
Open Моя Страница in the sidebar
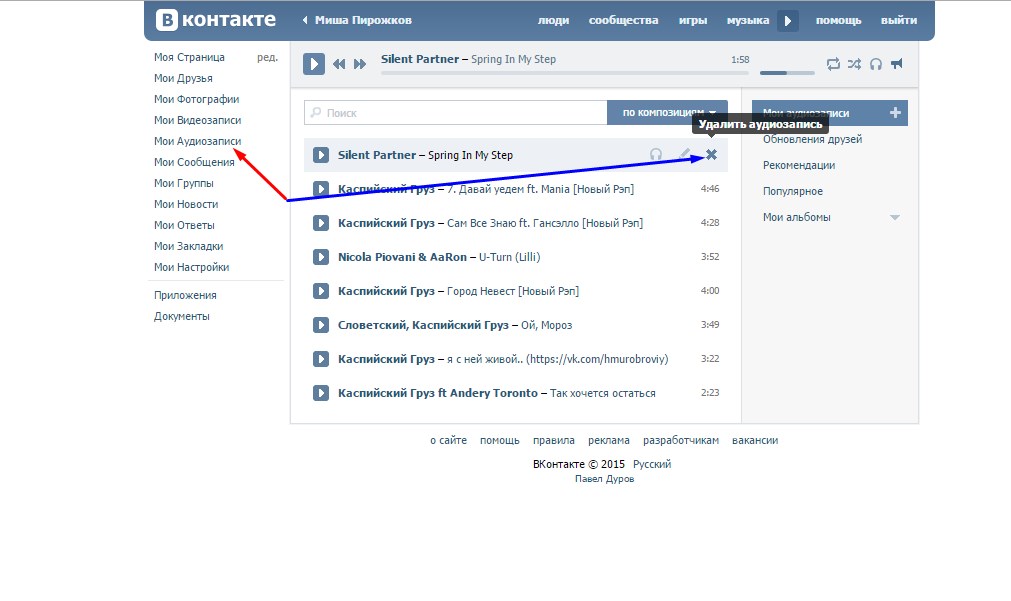[x=190, y=57]
